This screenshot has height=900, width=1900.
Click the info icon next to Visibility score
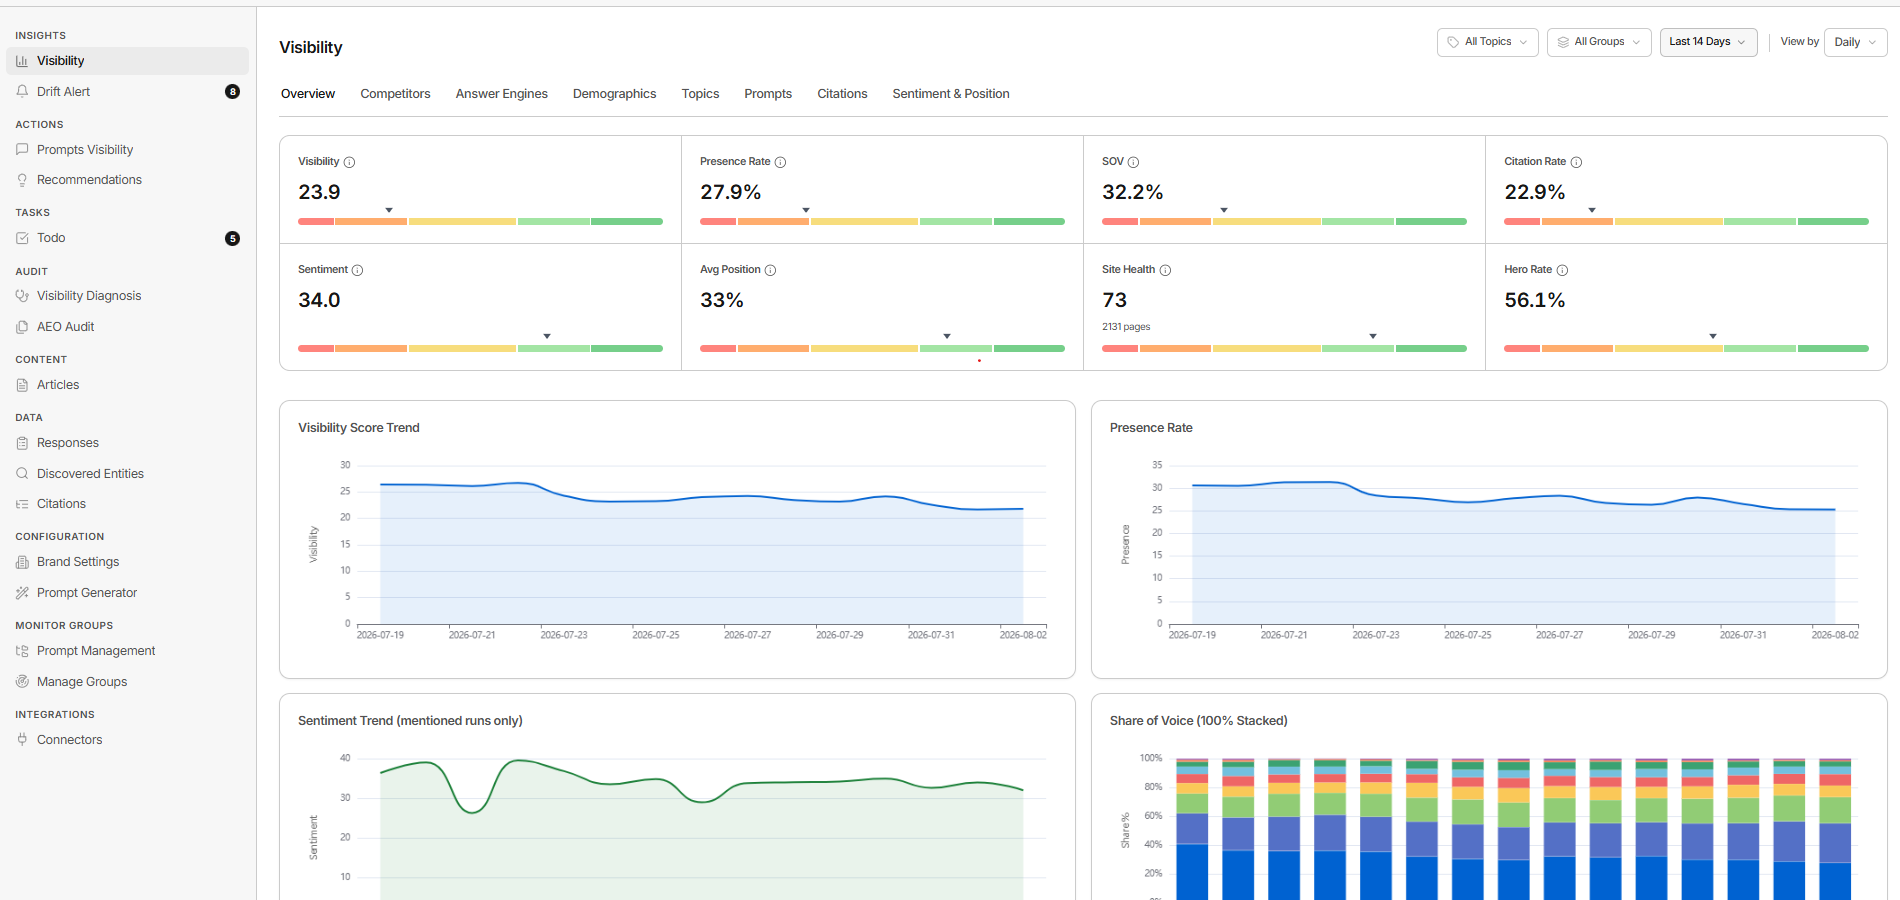click(x=349, y=162)
